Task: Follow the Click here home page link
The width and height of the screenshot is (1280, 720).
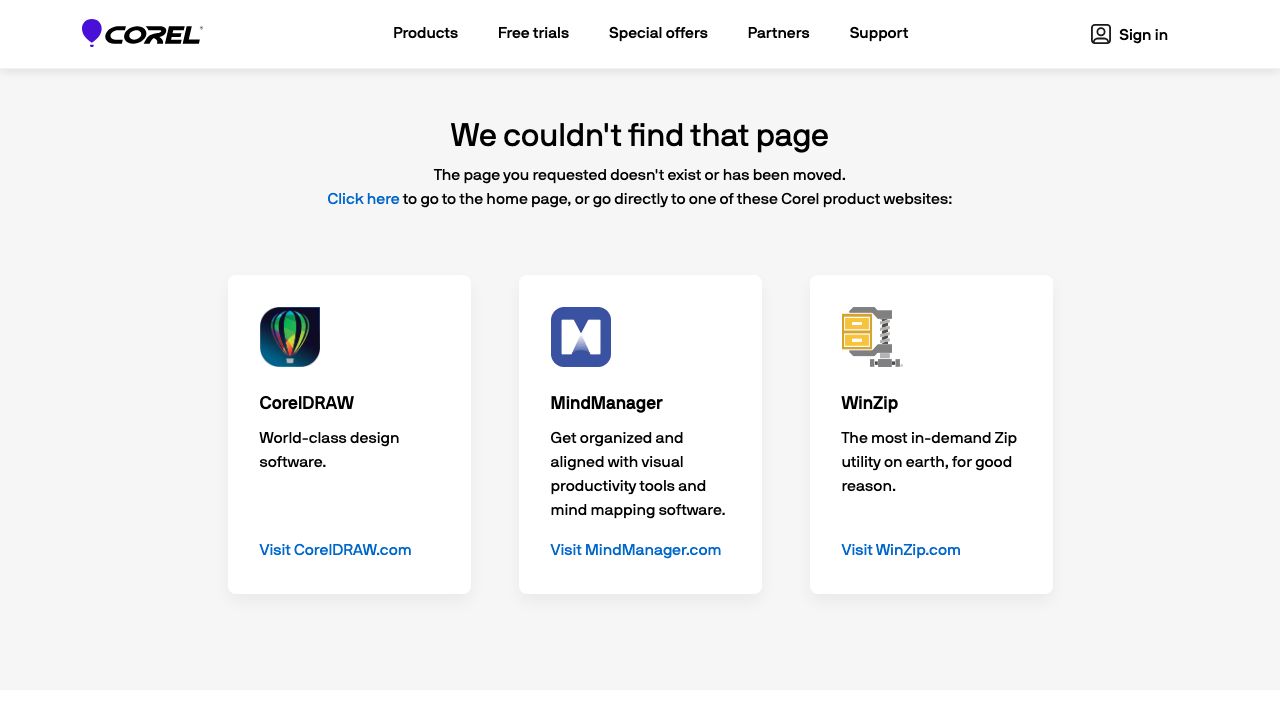Action: [363, 199]
